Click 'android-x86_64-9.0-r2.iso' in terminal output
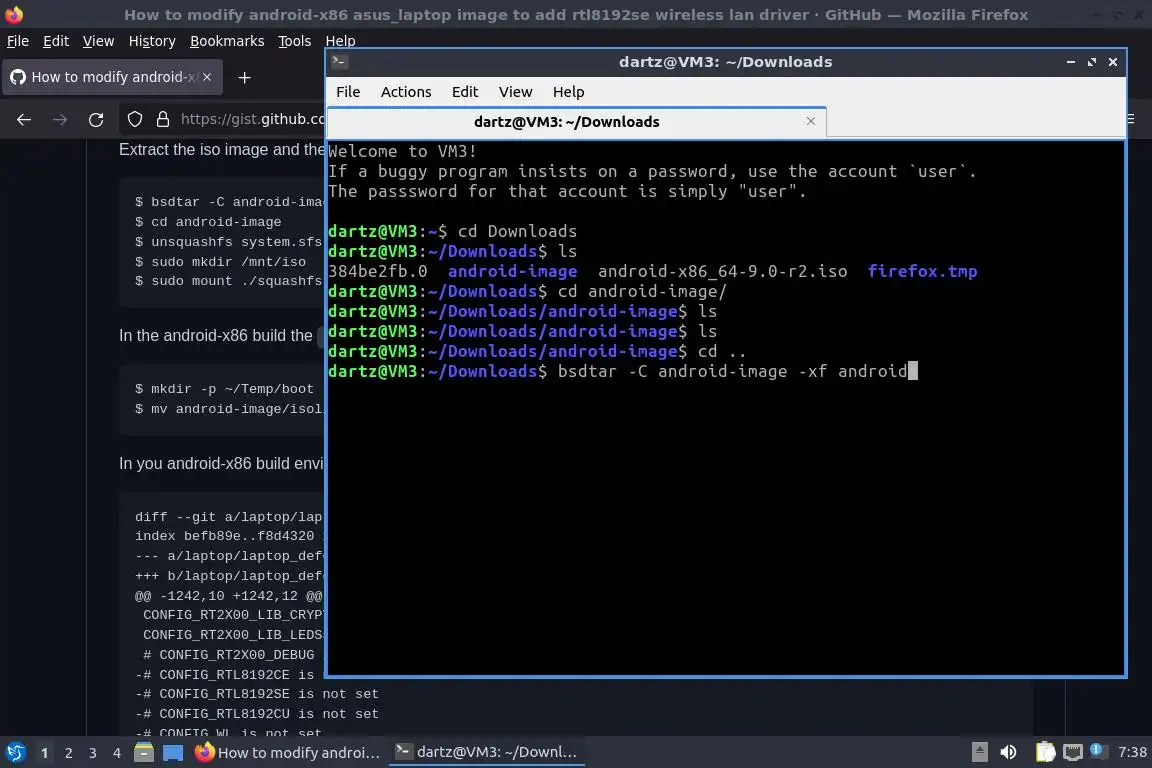This screenshot has height=768, width=1152. 722,271
